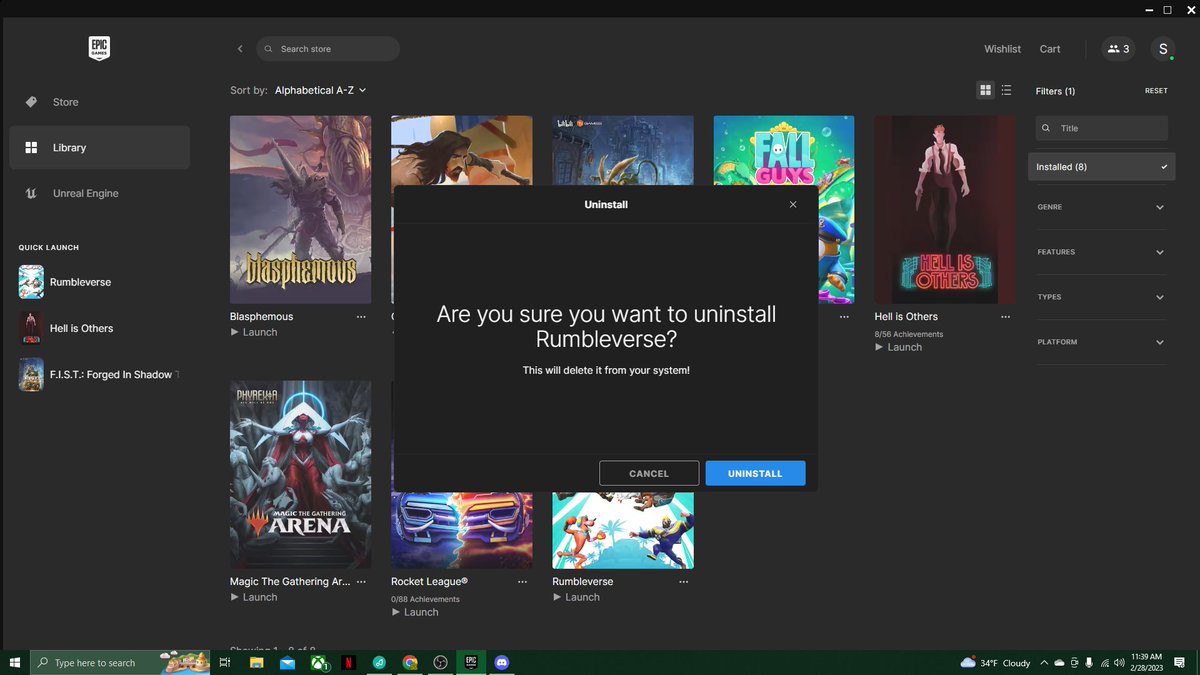Open File Explorer from the taskbar

coord(256,663)
